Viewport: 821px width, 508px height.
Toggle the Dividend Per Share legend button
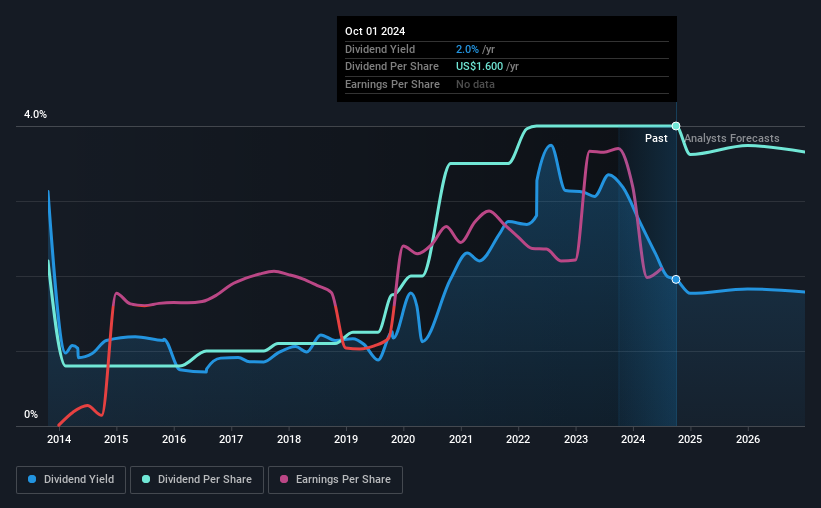click(x=197, y=480)
